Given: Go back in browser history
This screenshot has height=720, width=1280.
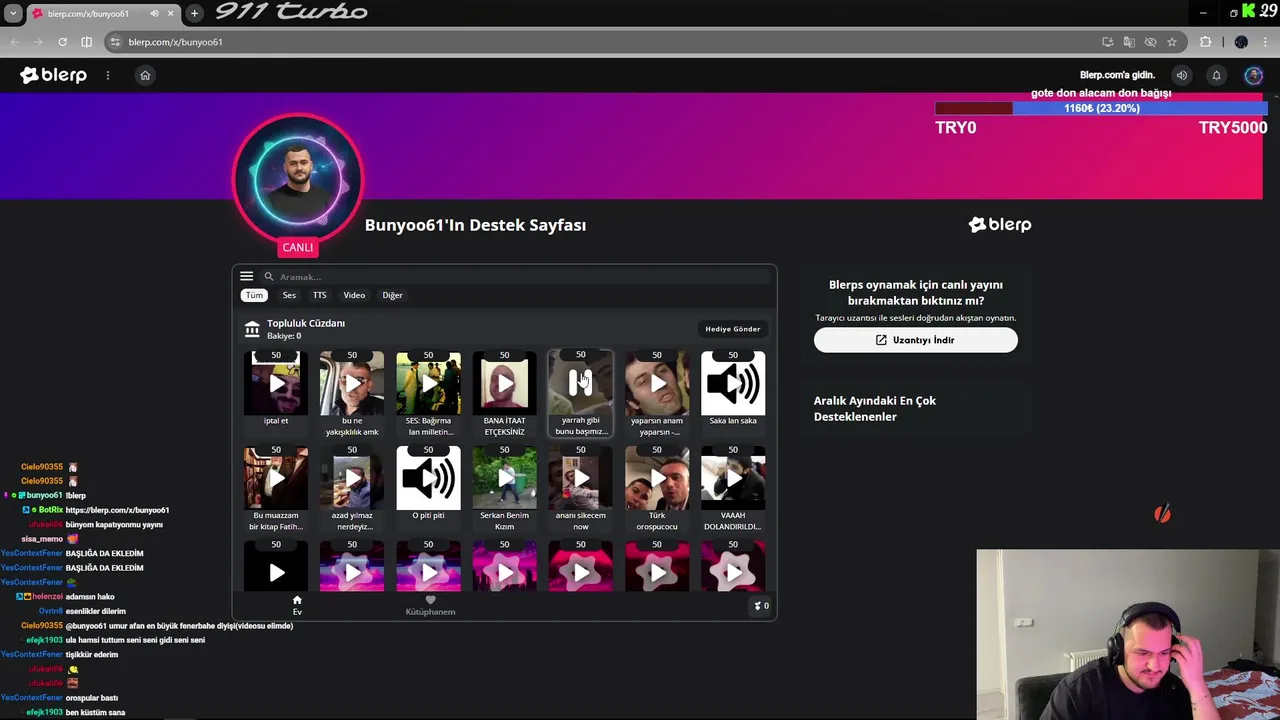Looking at the screenshot, I should tap(14, 42).
